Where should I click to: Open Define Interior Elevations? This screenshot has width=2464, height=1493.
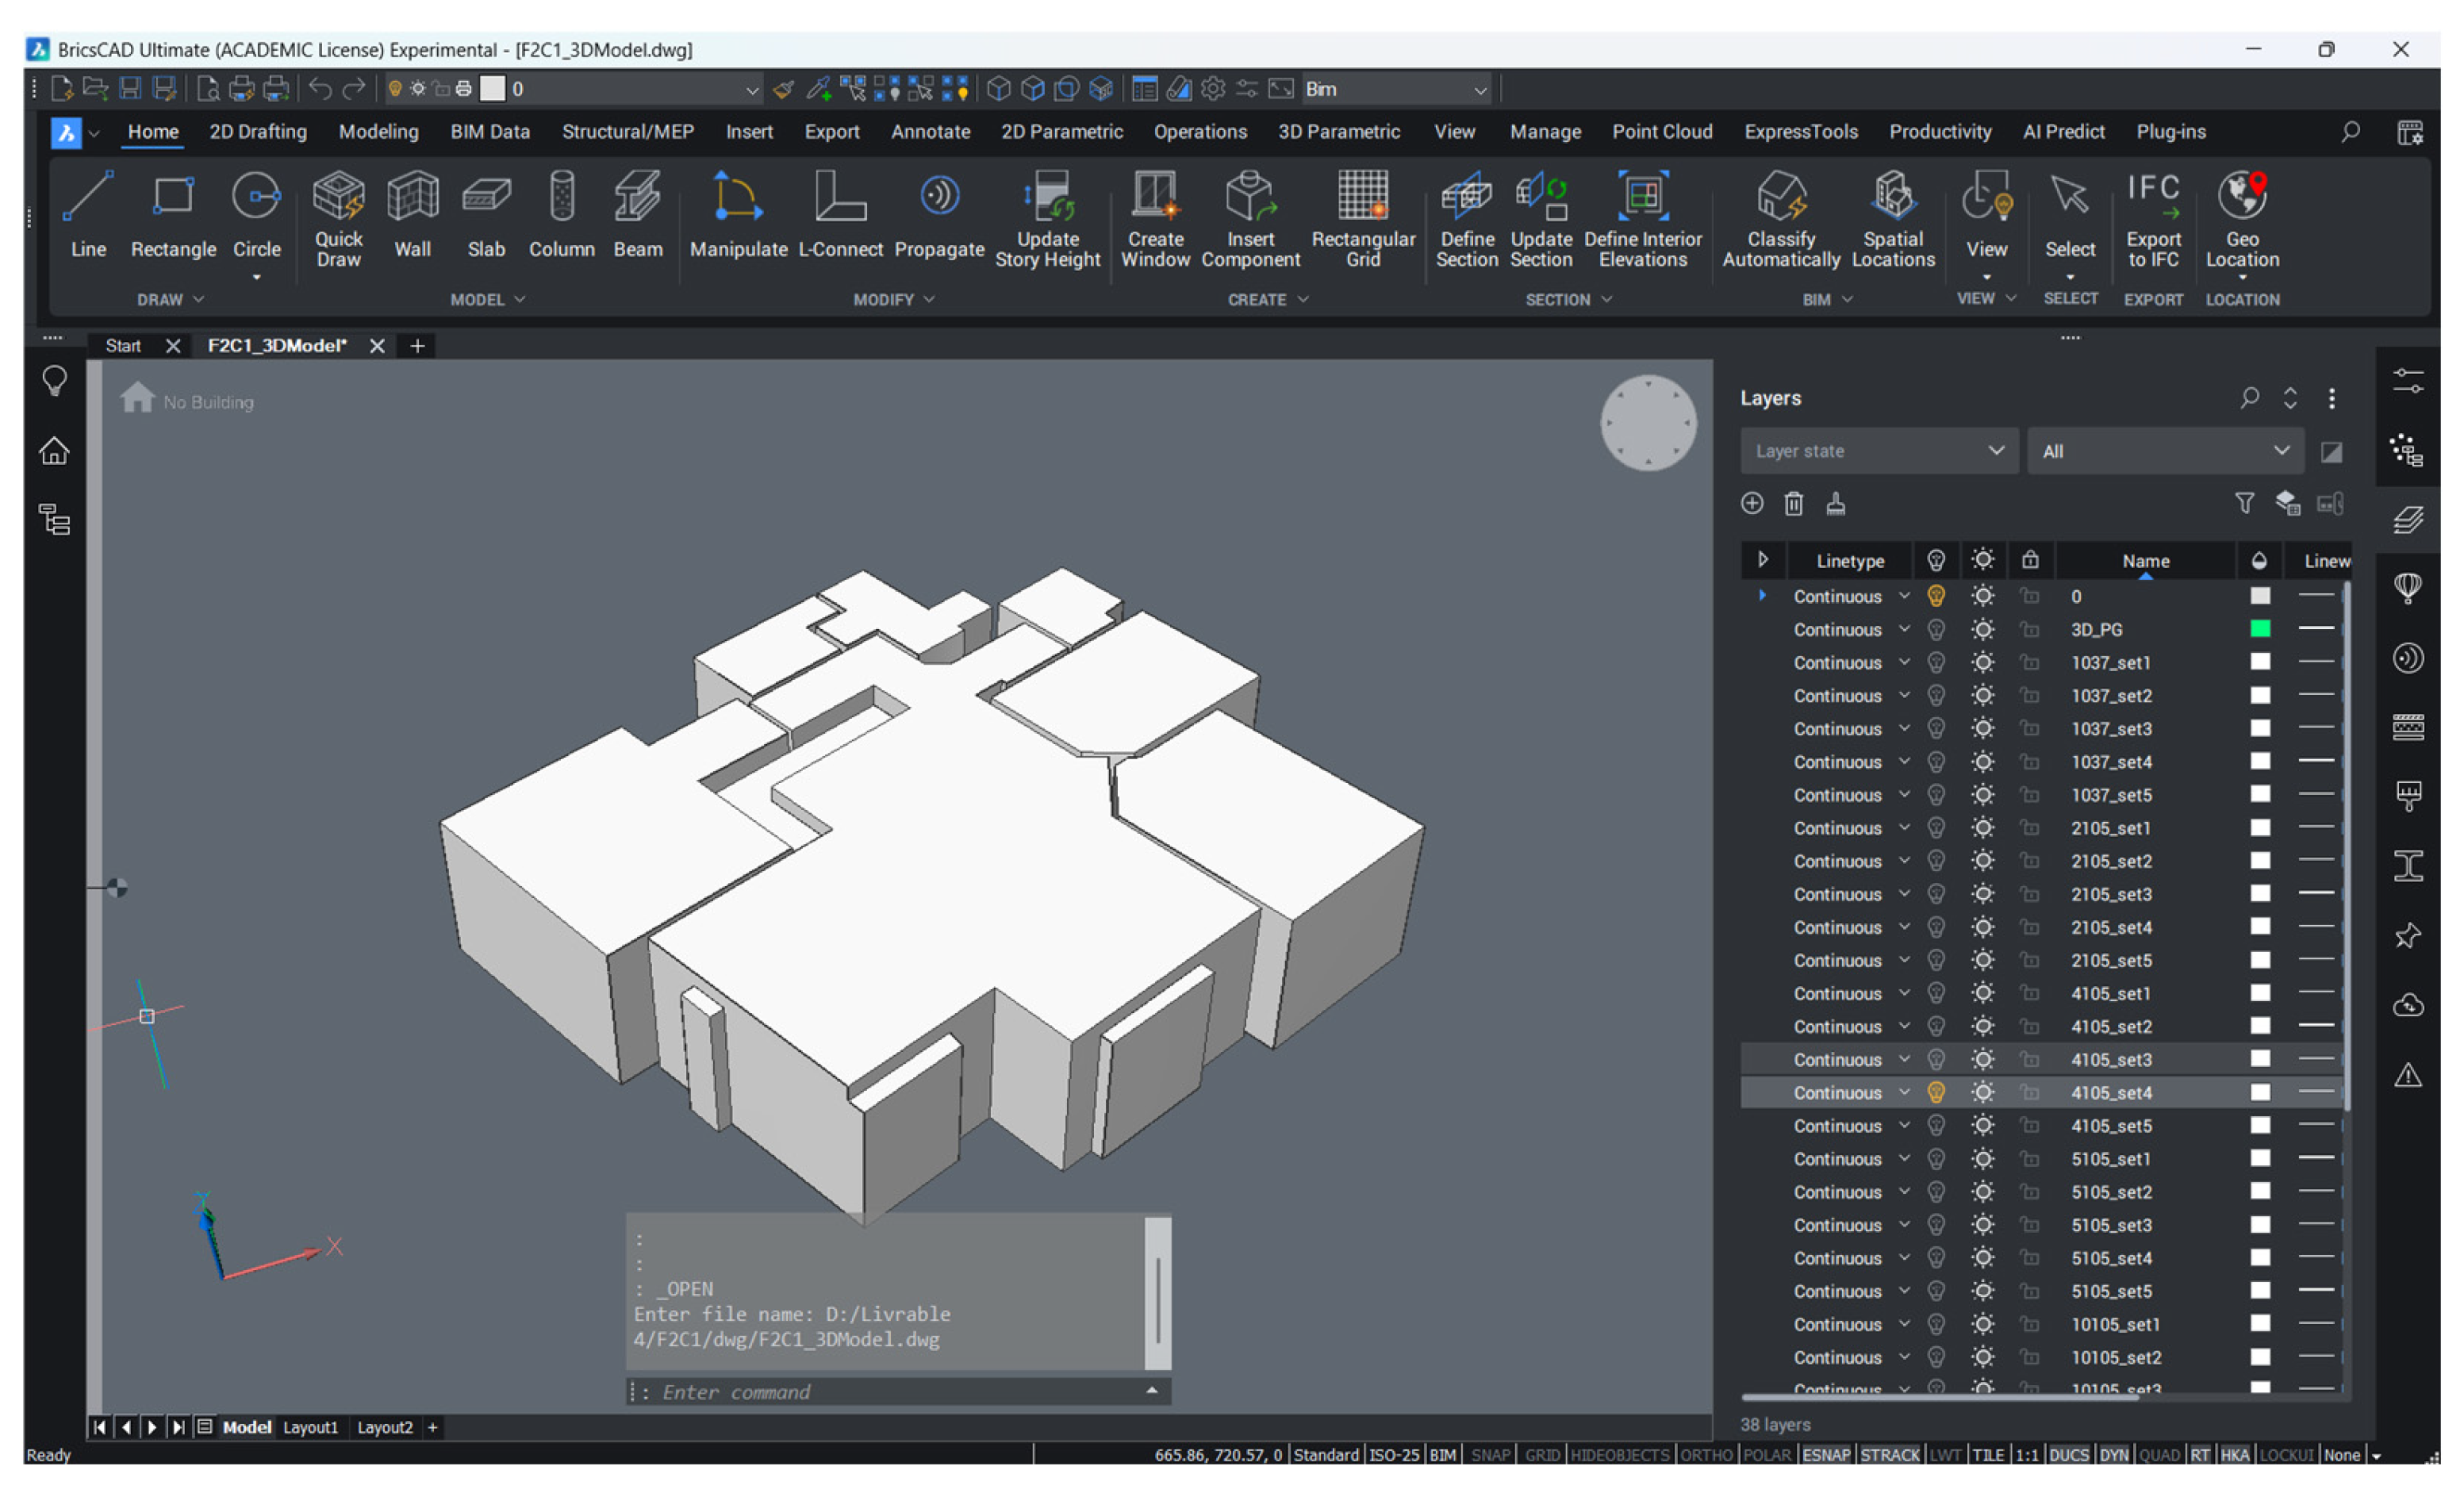tap(1642, 218)
